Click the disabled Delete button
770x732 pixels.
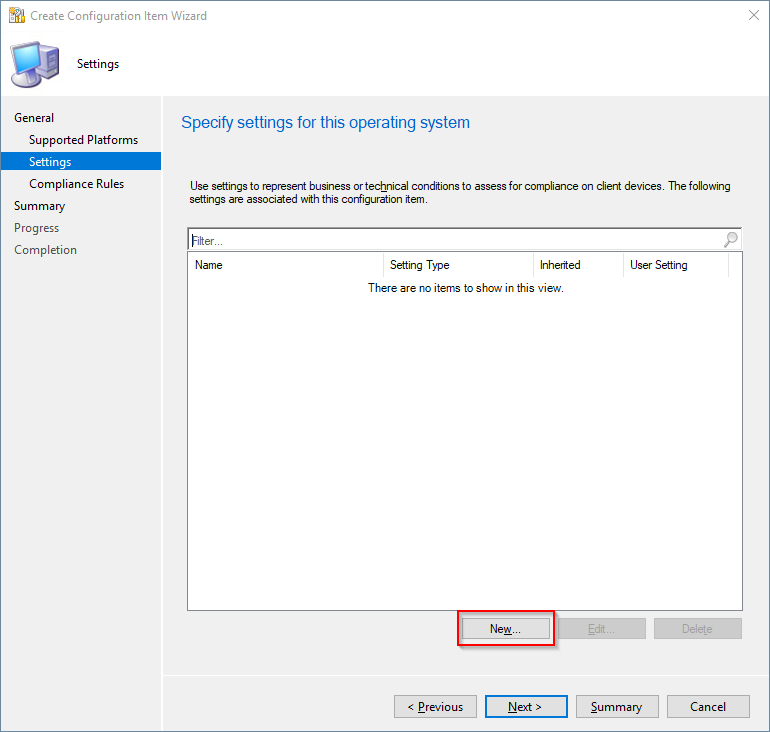pos(697,628)
